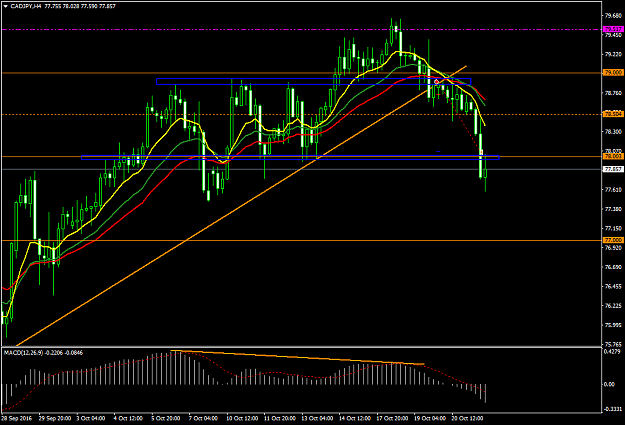The image size is (625, 425).
Task: Select the 0.00 MACD scale label
Action: [x=609, y=384]
